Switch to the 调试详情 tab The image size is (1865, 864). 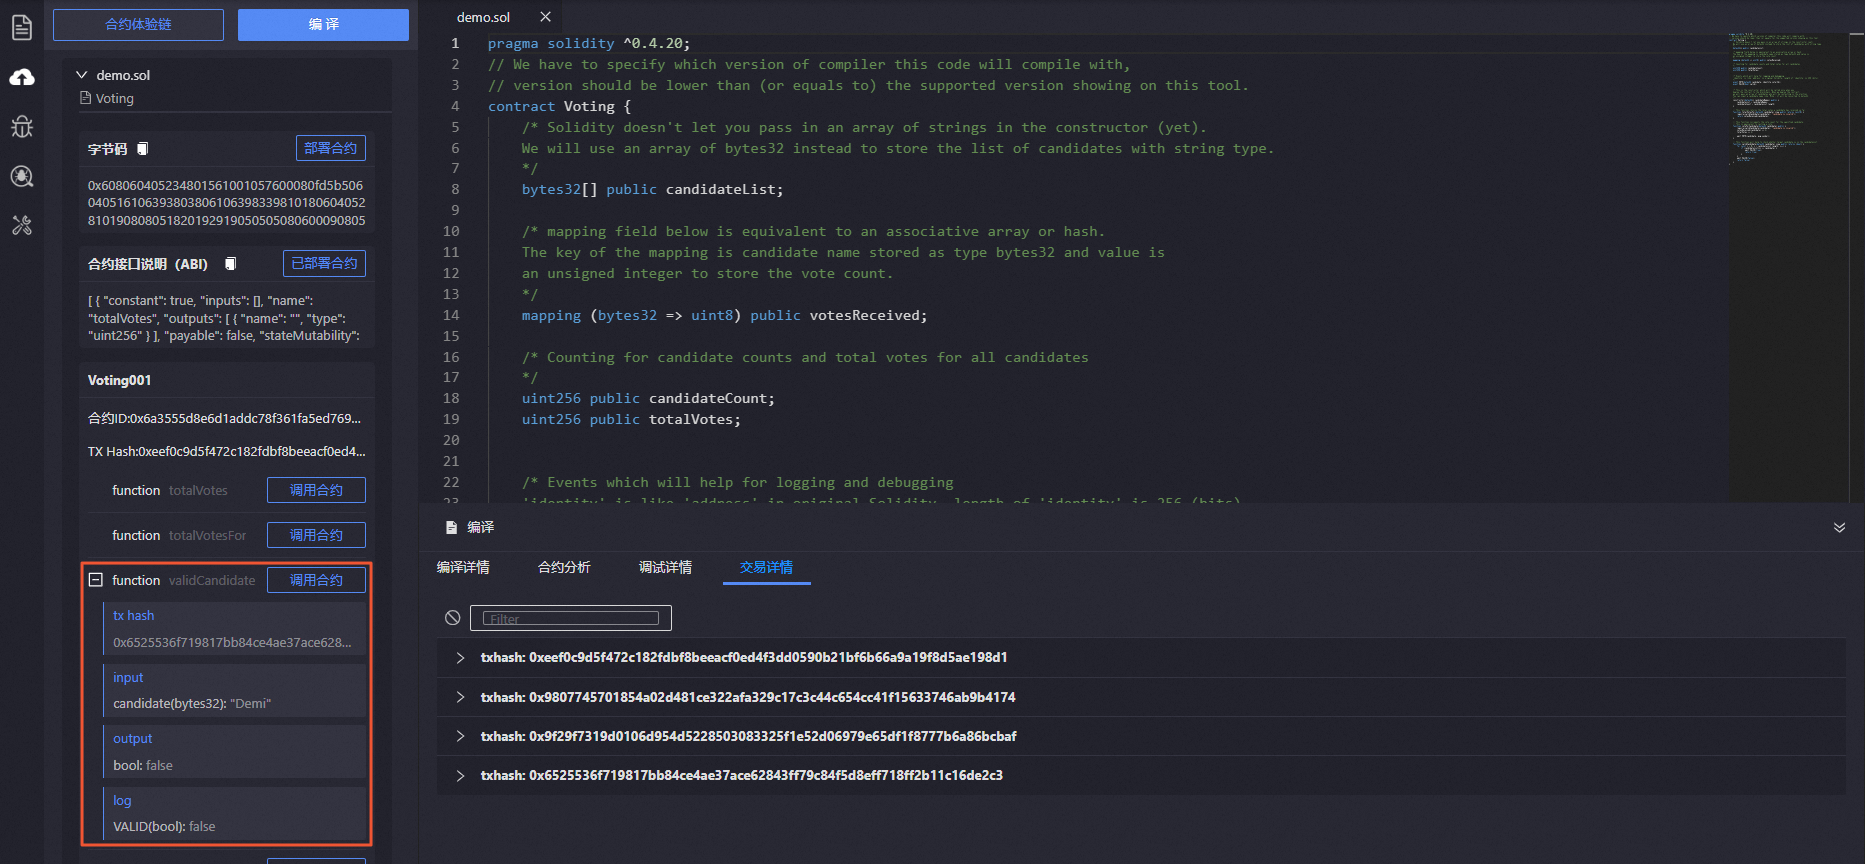665,567
